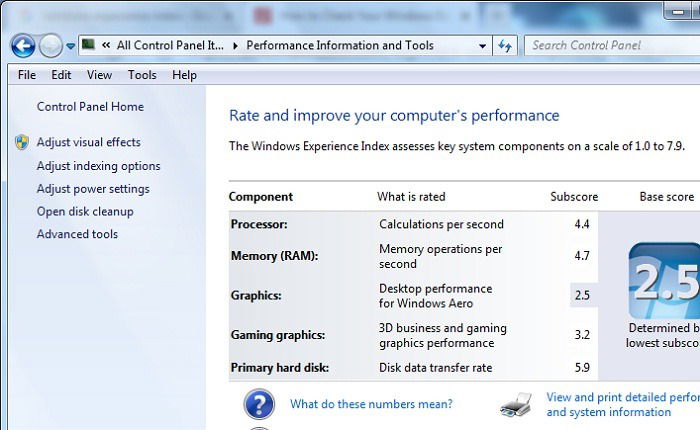Click Desktop performance for Windows Aero text
Viewport: 700px width, 430px height.
click(x=435, y=296)
